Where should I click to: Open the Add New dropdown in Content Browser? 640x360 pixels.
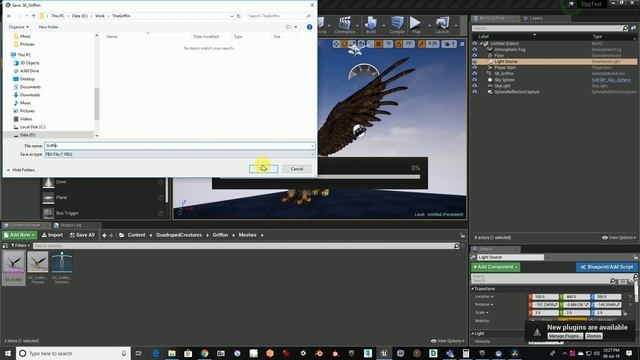click(x=19, y=235)
